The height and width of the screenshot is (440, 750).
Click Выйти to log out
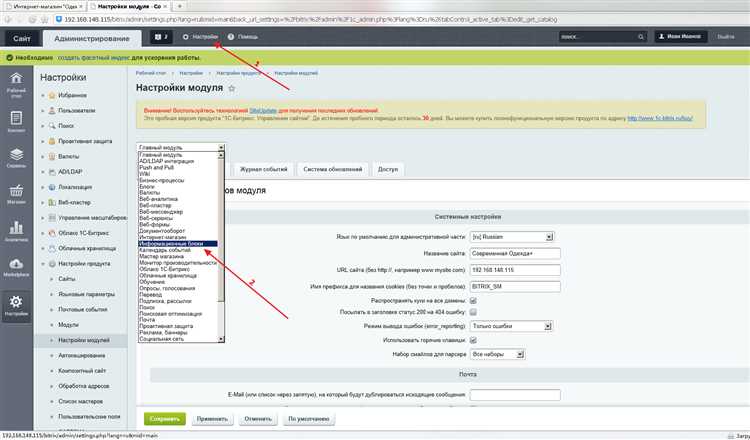pyautogui.click(x=726, y=37)
